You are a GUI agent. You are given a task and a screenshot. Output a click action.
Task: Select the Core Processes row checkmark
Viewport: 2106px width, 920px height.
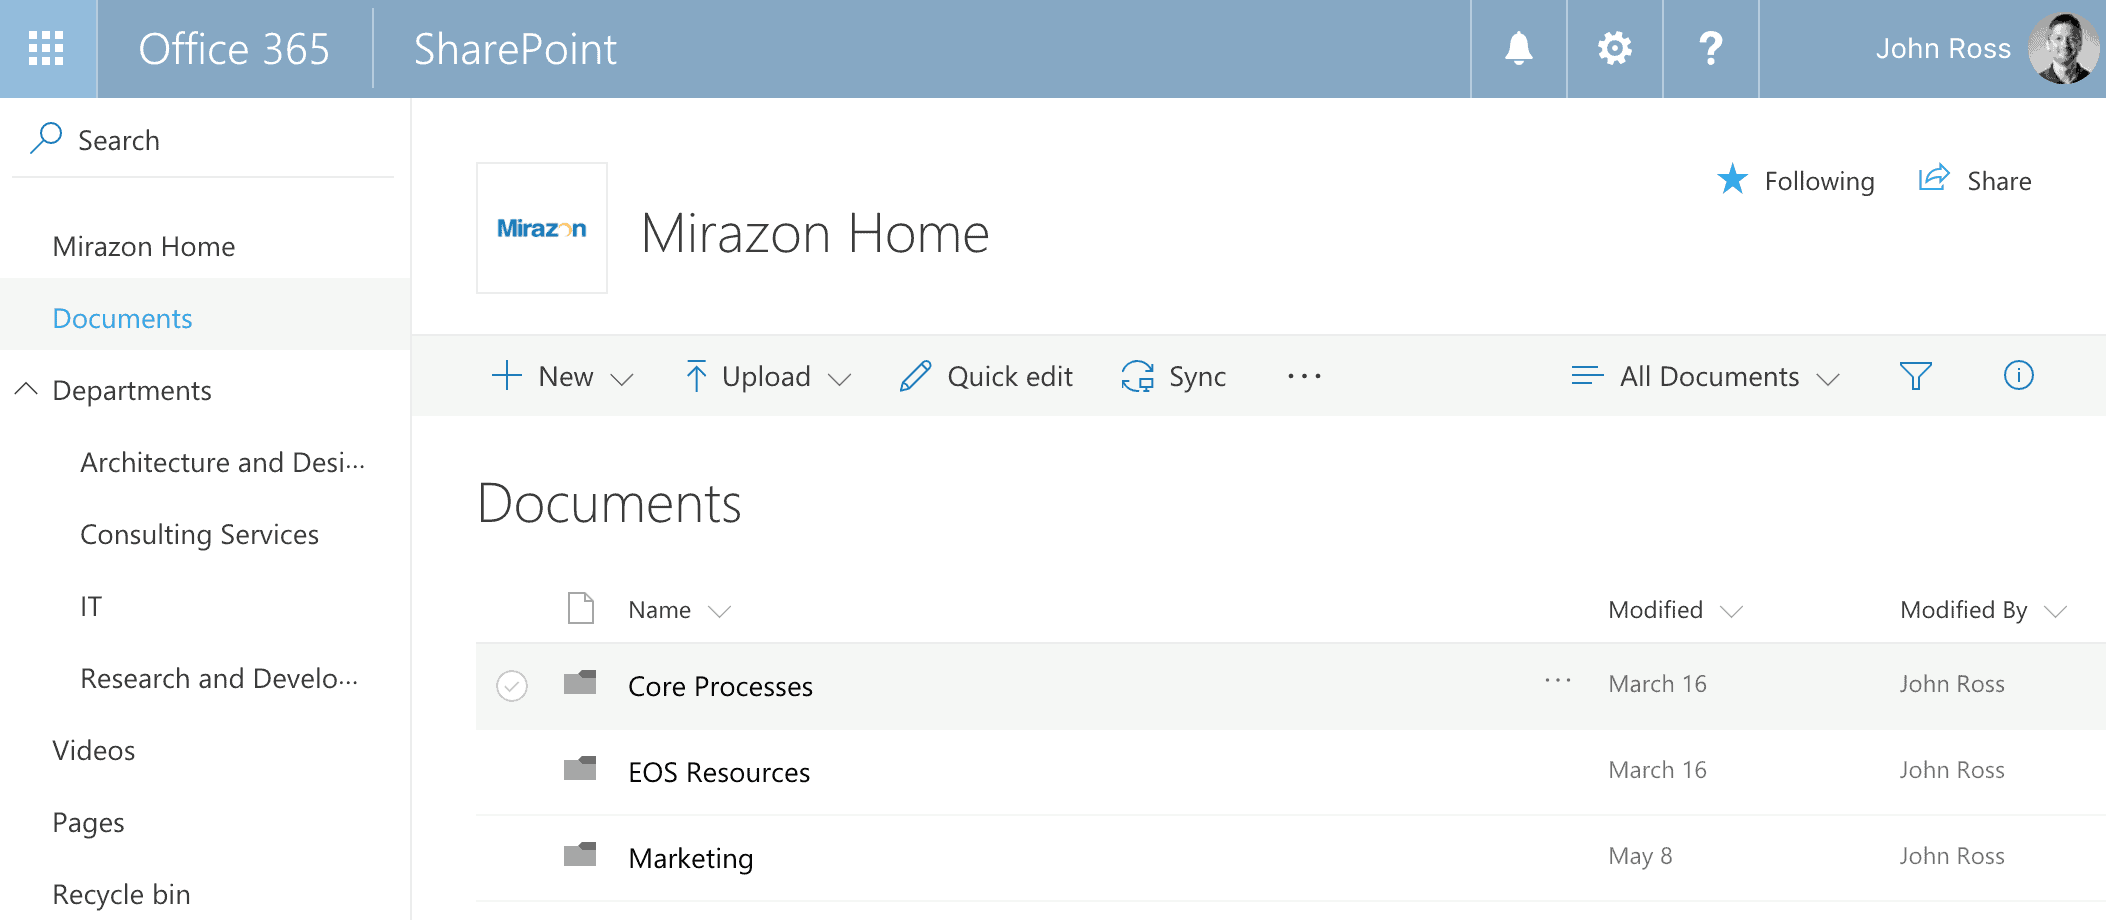point(512,685)
